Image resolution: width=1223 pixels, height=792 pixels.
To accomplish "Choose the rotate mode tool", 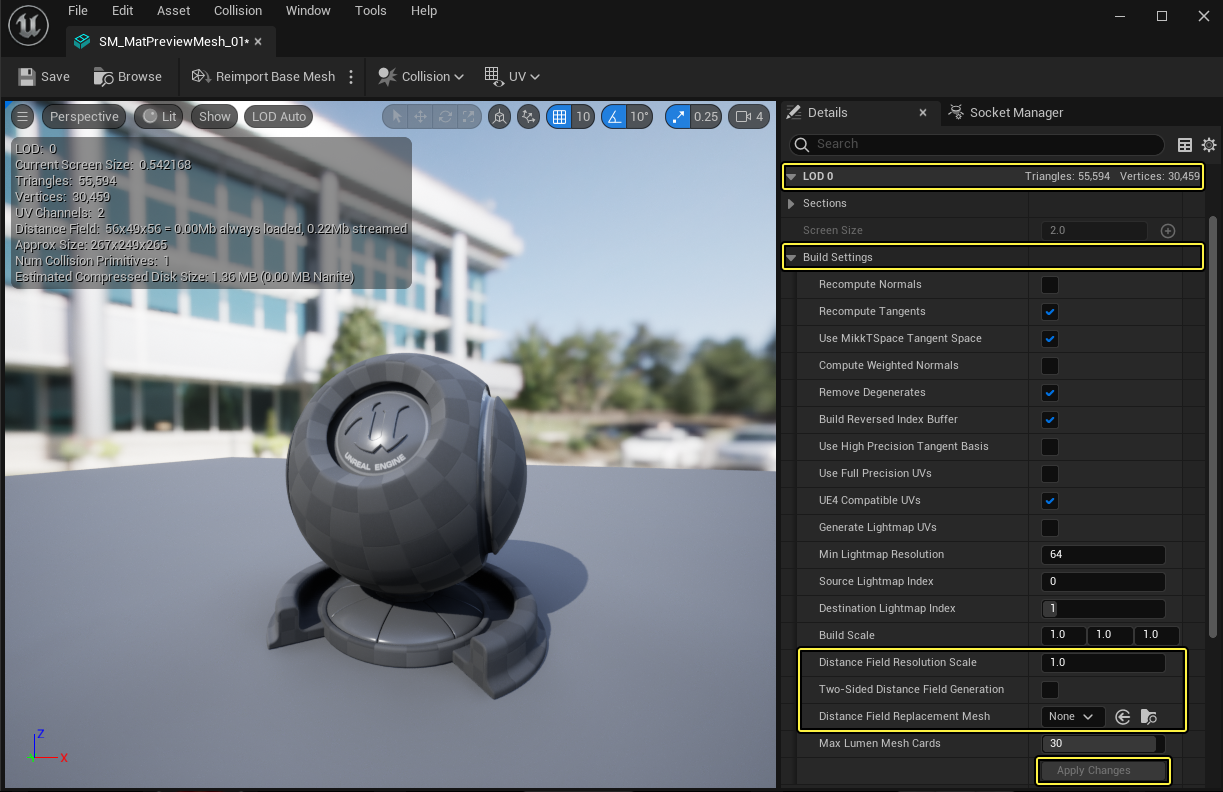I will (x=445, y=117).
